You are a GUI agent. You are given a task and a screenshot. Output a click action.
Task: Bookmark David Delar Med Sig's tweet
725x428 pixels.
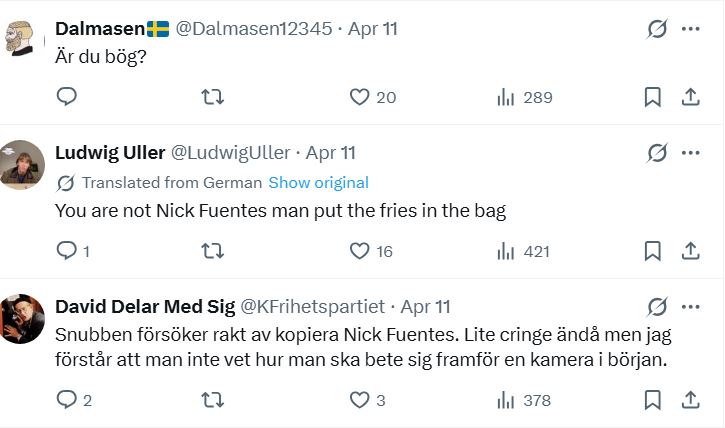pos(652,400)
